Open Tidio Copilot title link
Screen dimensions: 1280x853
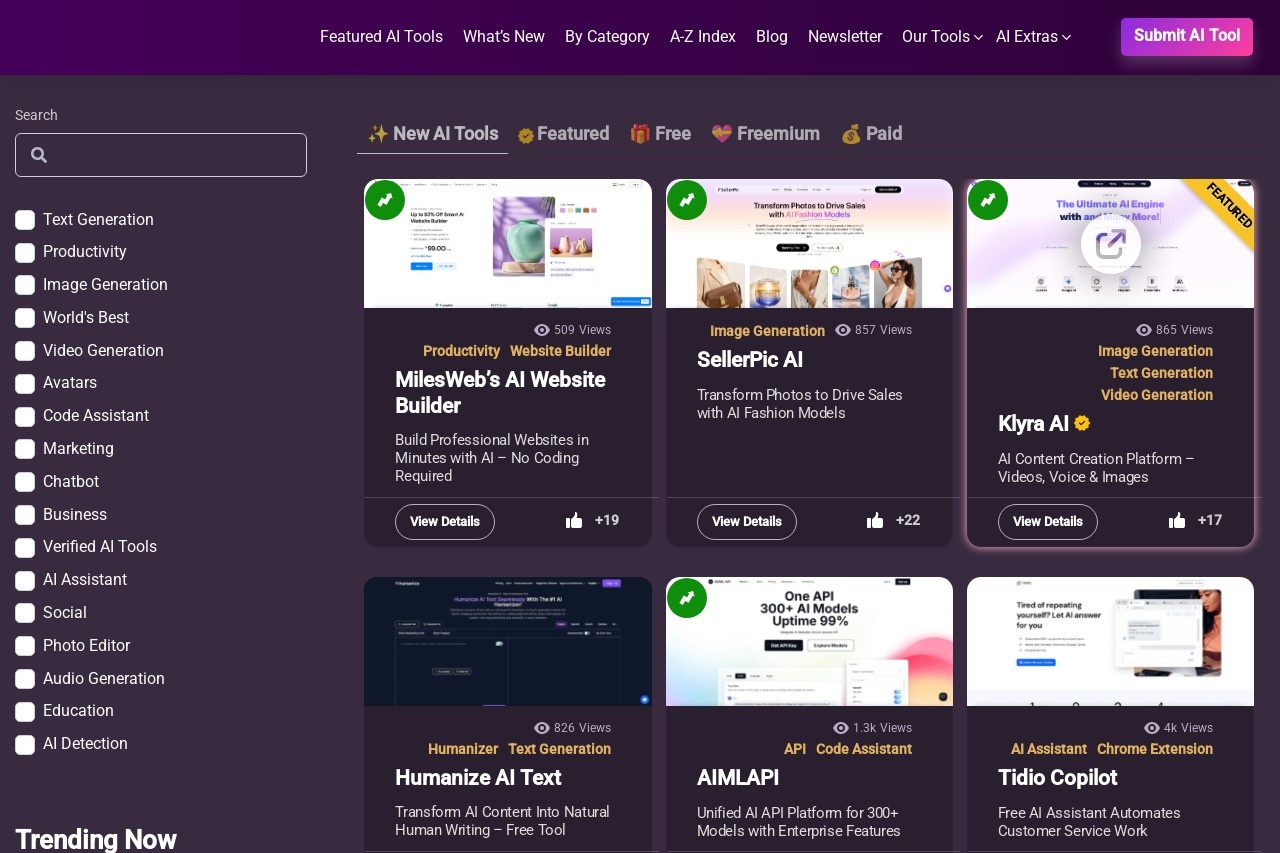1058,778
